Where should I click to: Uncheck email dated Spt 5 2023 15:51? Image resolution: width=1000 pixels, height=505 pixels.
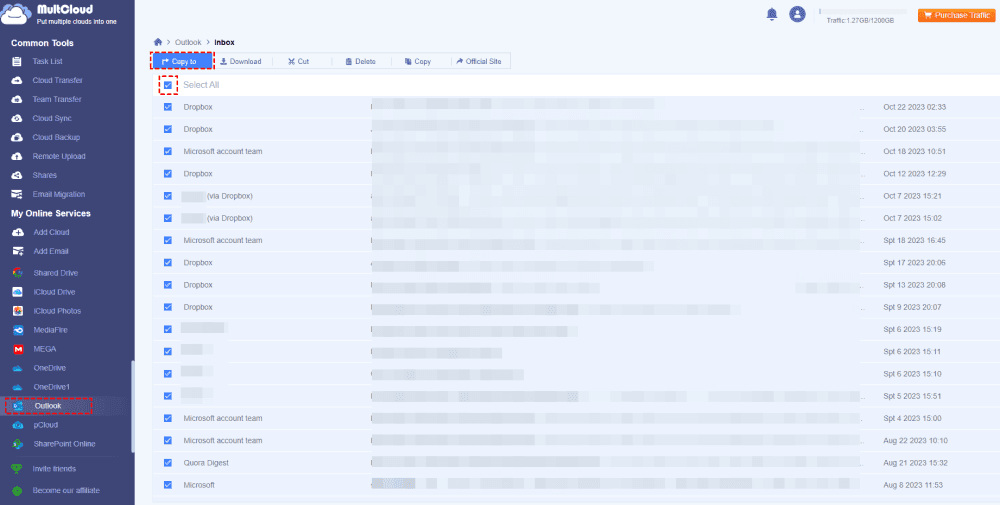(168, 396)
